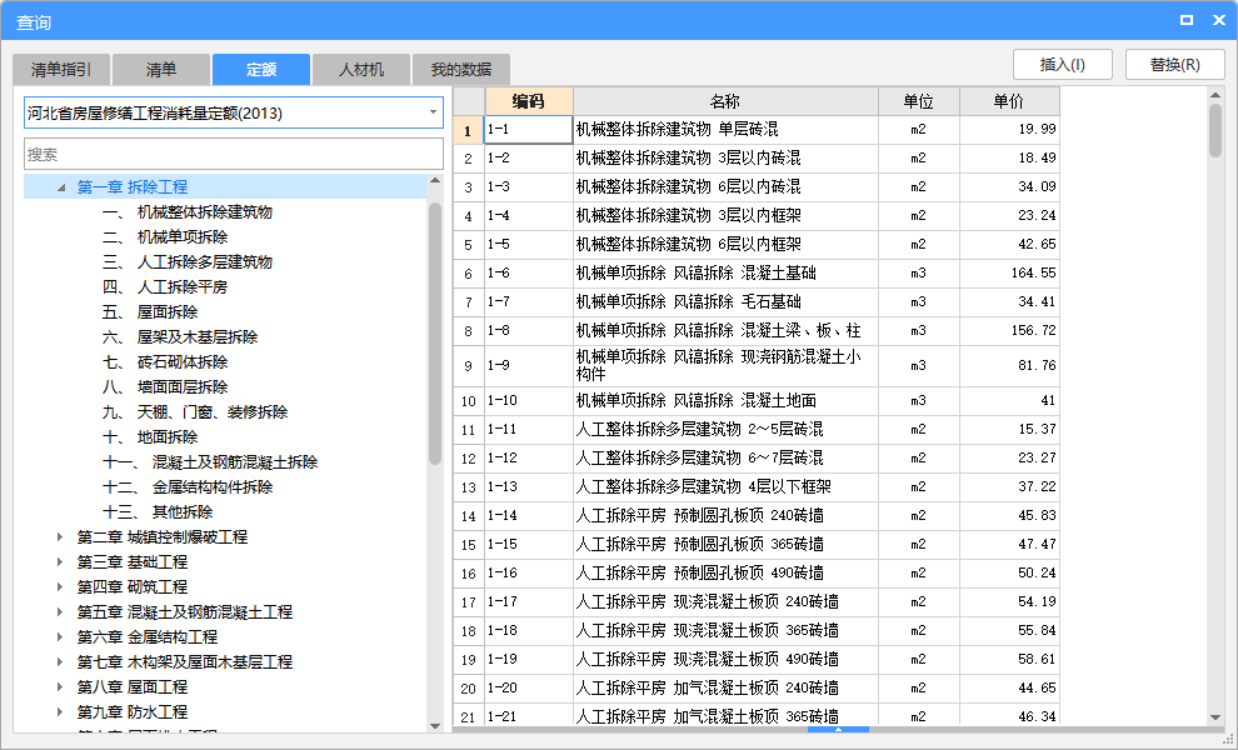Click the 编码 column header
1238x750 pixels.
coord(529,101)
